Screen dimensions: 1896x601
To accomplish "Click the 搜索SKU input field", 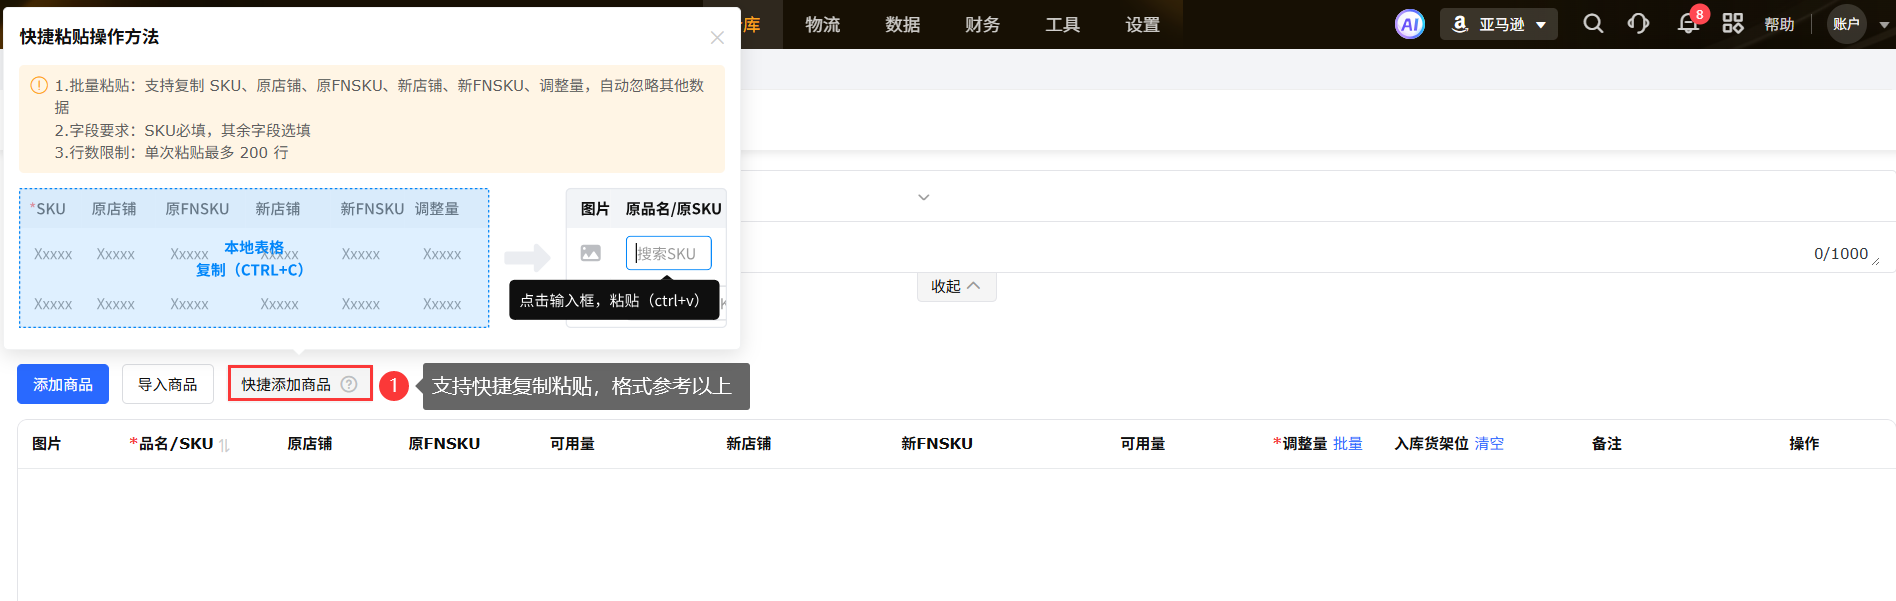I will [x=669, y=253].
